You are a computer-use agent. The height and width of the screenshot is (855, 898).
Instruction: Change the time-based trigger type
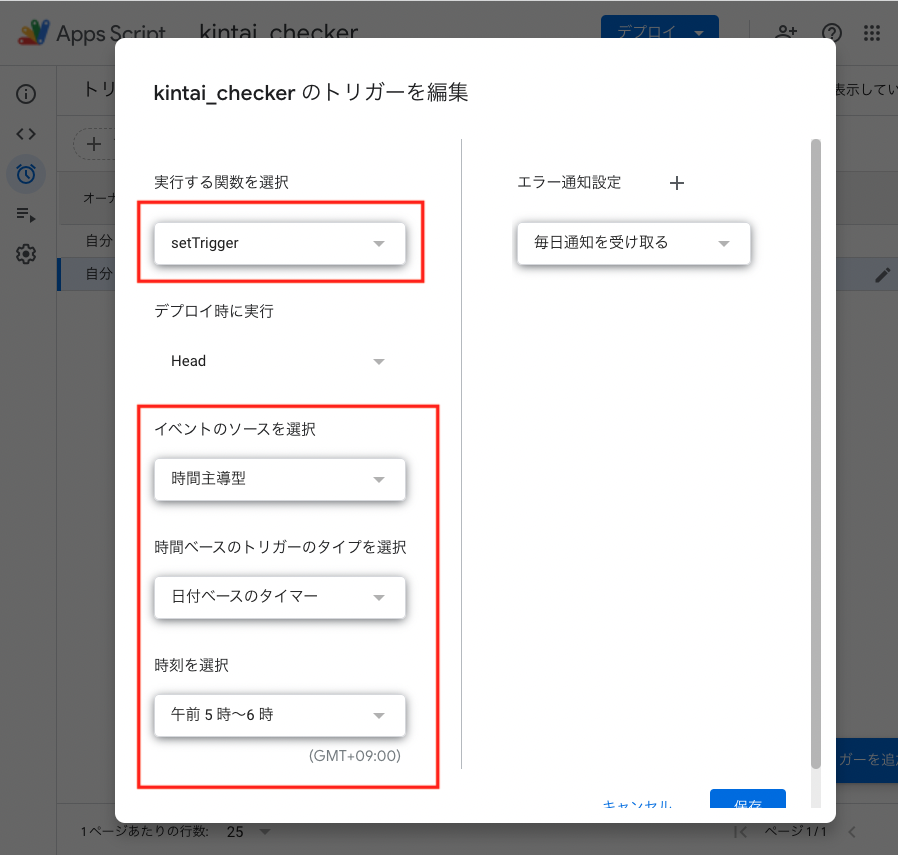(x=280, y=597)
